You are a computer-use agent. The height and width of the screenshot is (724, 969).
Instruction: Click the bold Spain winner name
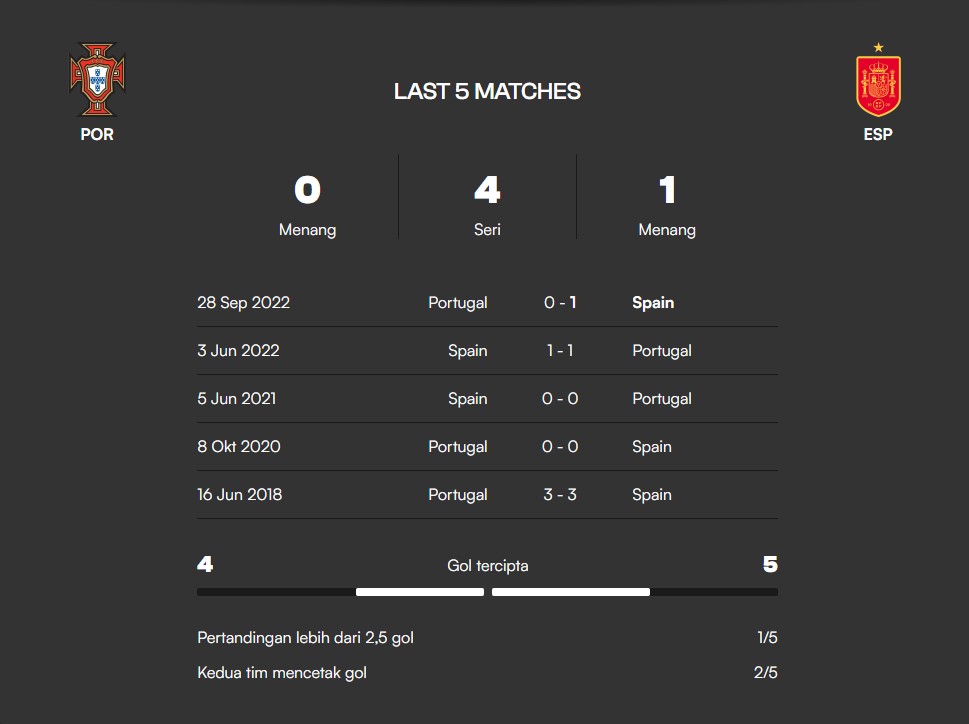pos(653,303)
